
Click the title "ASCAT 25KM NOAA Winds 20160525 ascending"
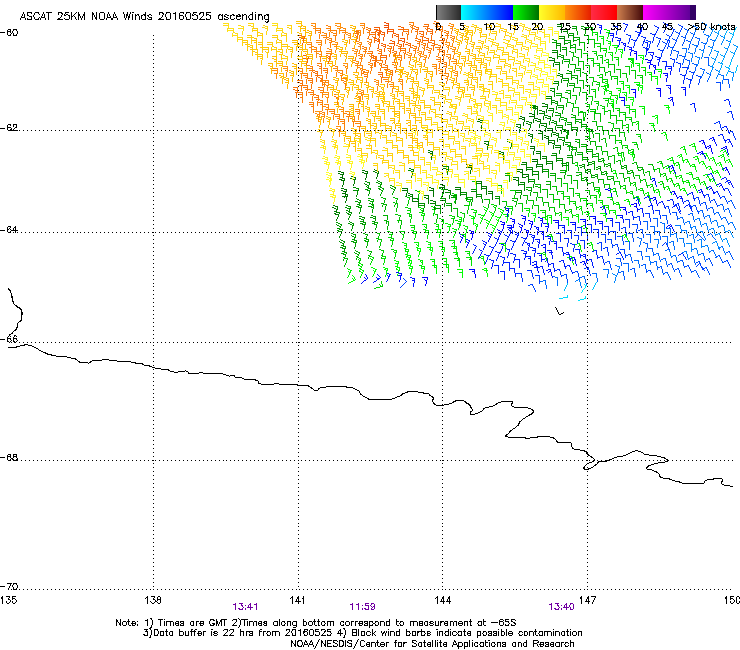tap(144, 17)
